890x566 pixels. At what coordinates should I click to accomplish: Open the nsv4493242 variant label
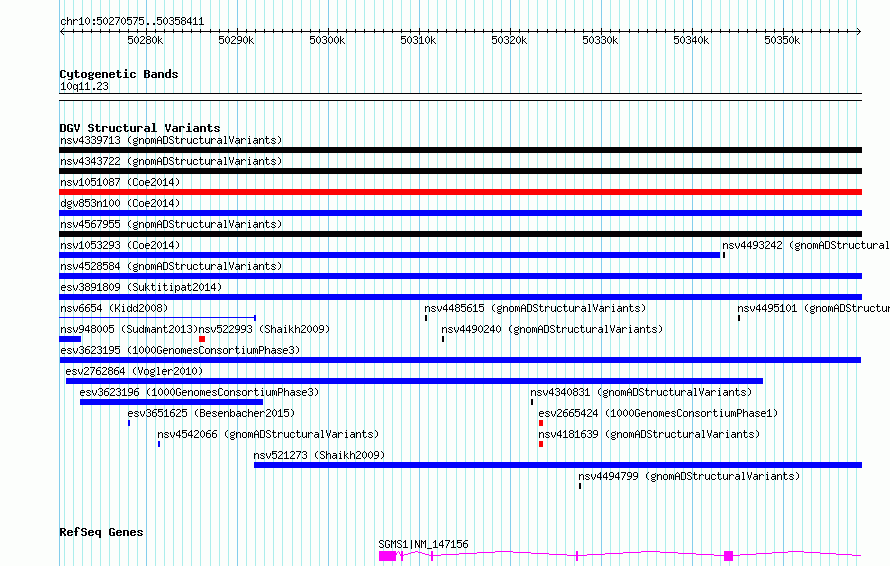coord(805,245)
